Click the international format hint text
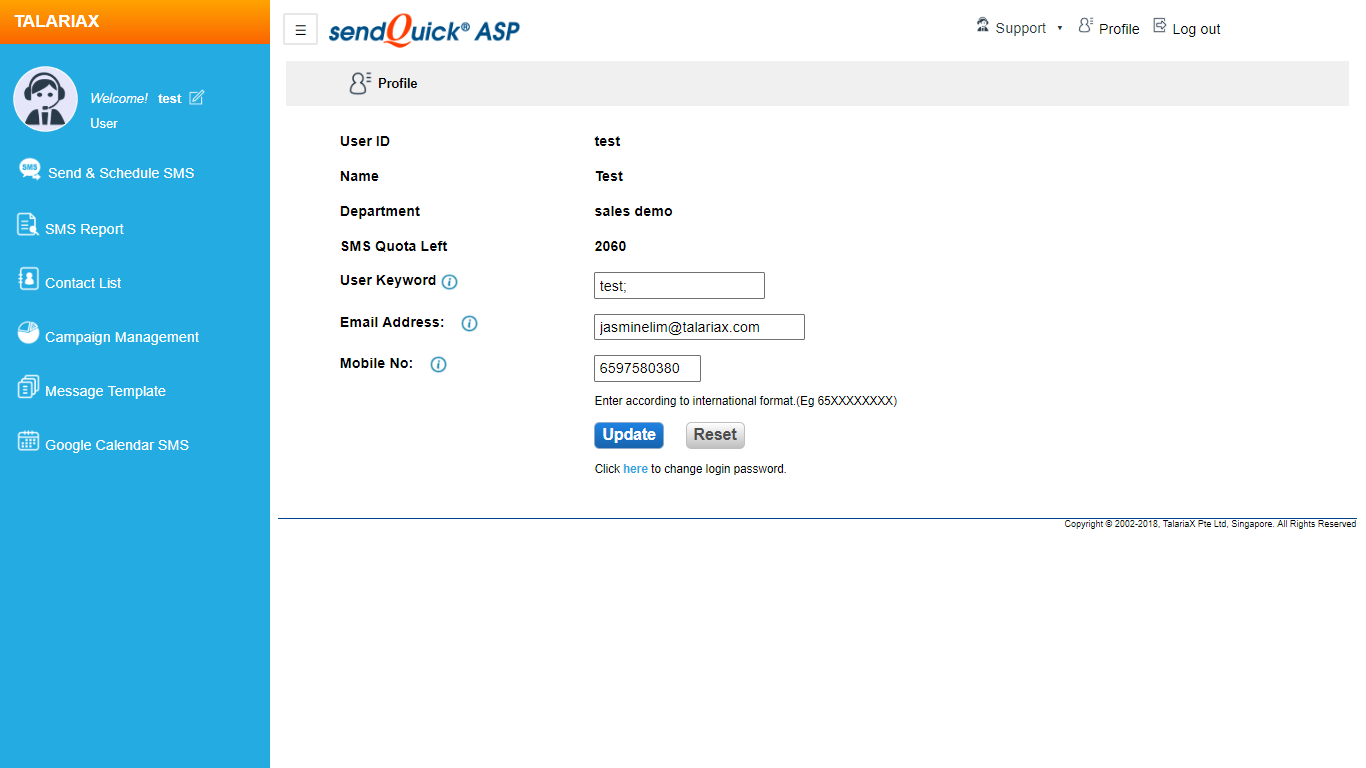This screenshot has width=1366, height=768. (746, 401)
